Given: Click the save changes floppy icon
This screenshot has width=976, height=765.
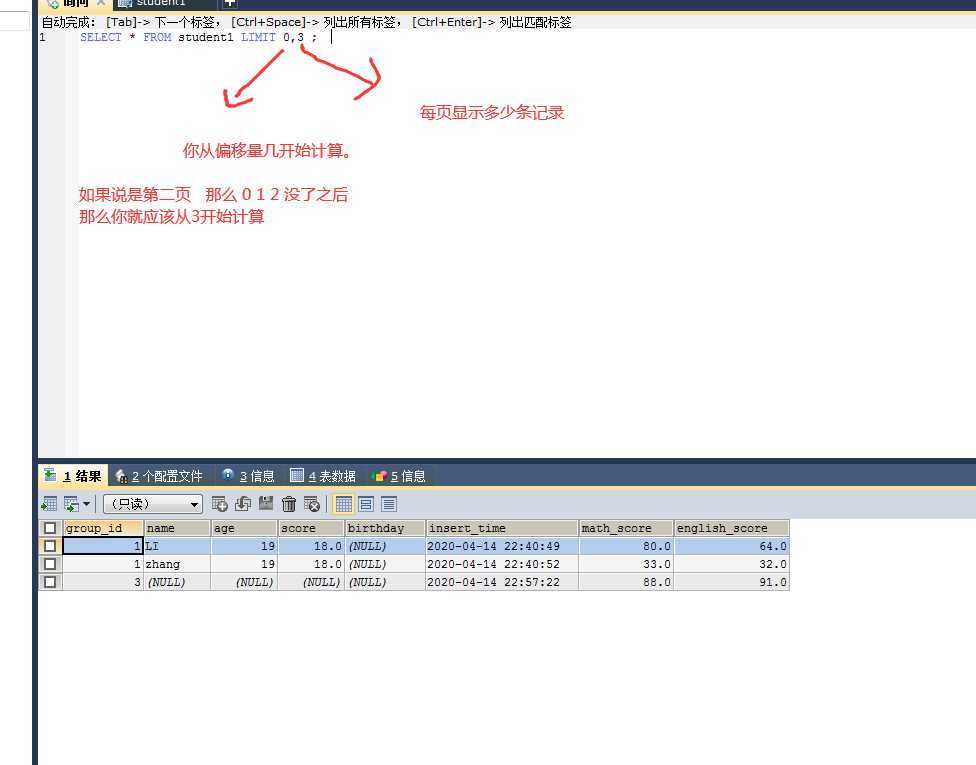Looking at the screenshot, I should pyautogui.click(x=266, y=503).
